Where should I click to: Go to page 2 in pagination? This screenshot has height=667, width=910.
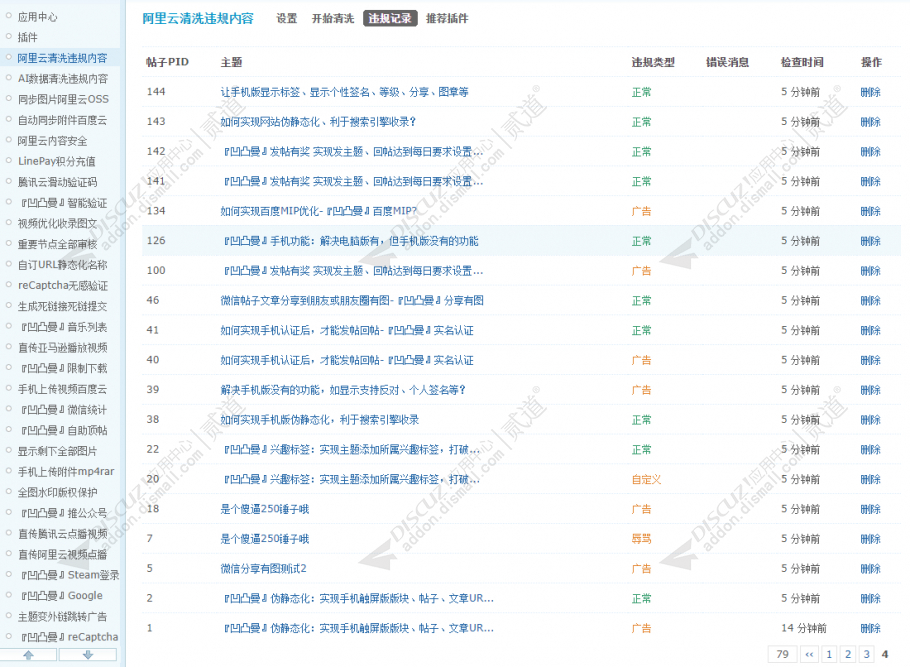[848, 654]
